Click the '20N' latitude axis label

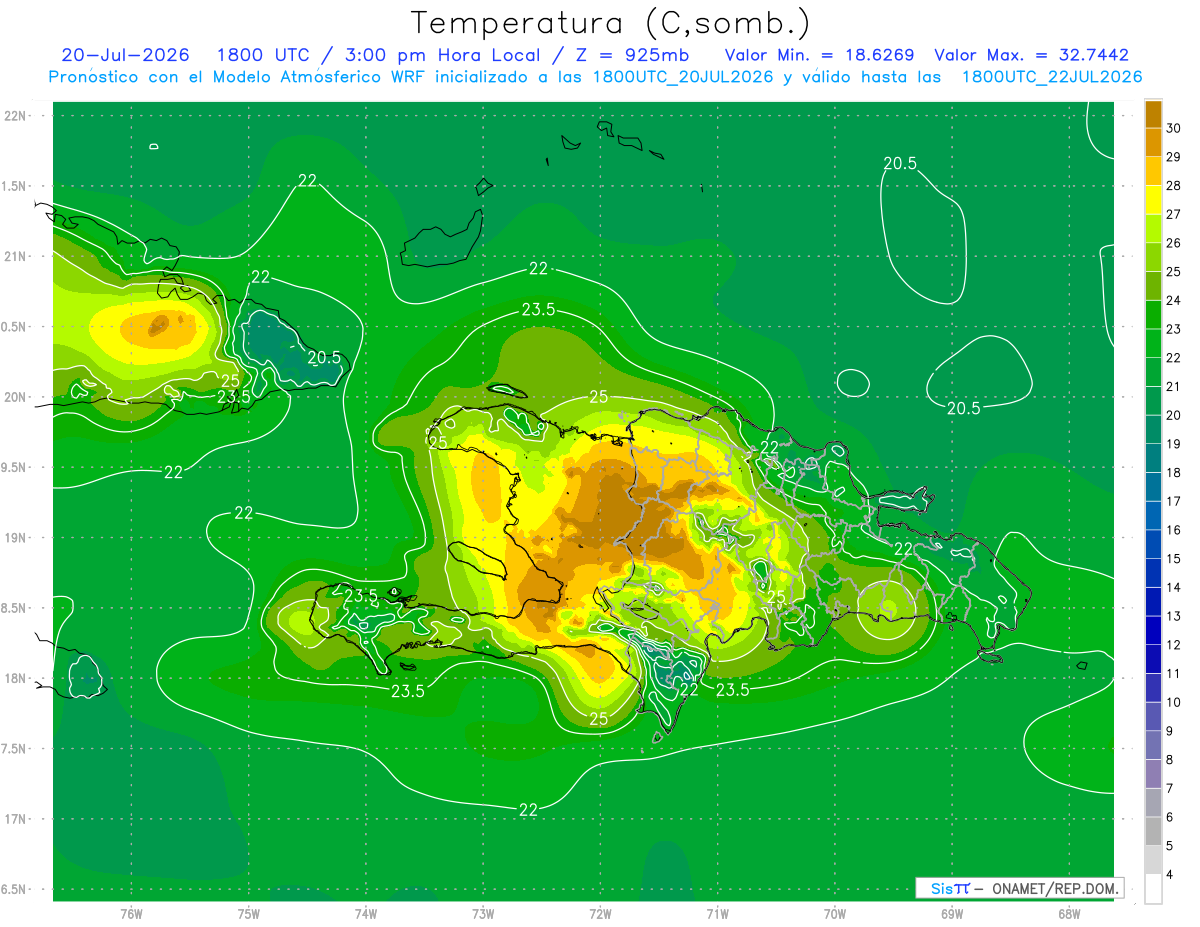point(16,397)
